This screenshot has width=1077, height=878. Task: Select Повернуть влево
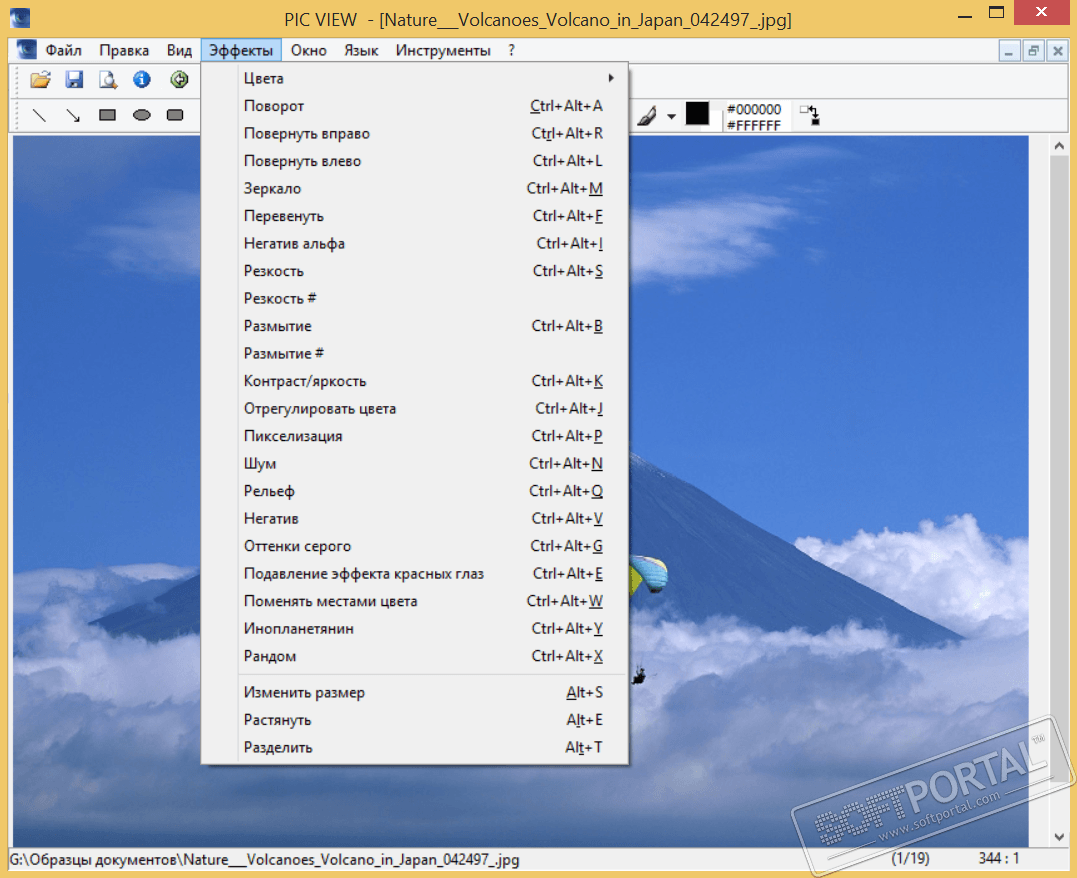tap(415, 161)
